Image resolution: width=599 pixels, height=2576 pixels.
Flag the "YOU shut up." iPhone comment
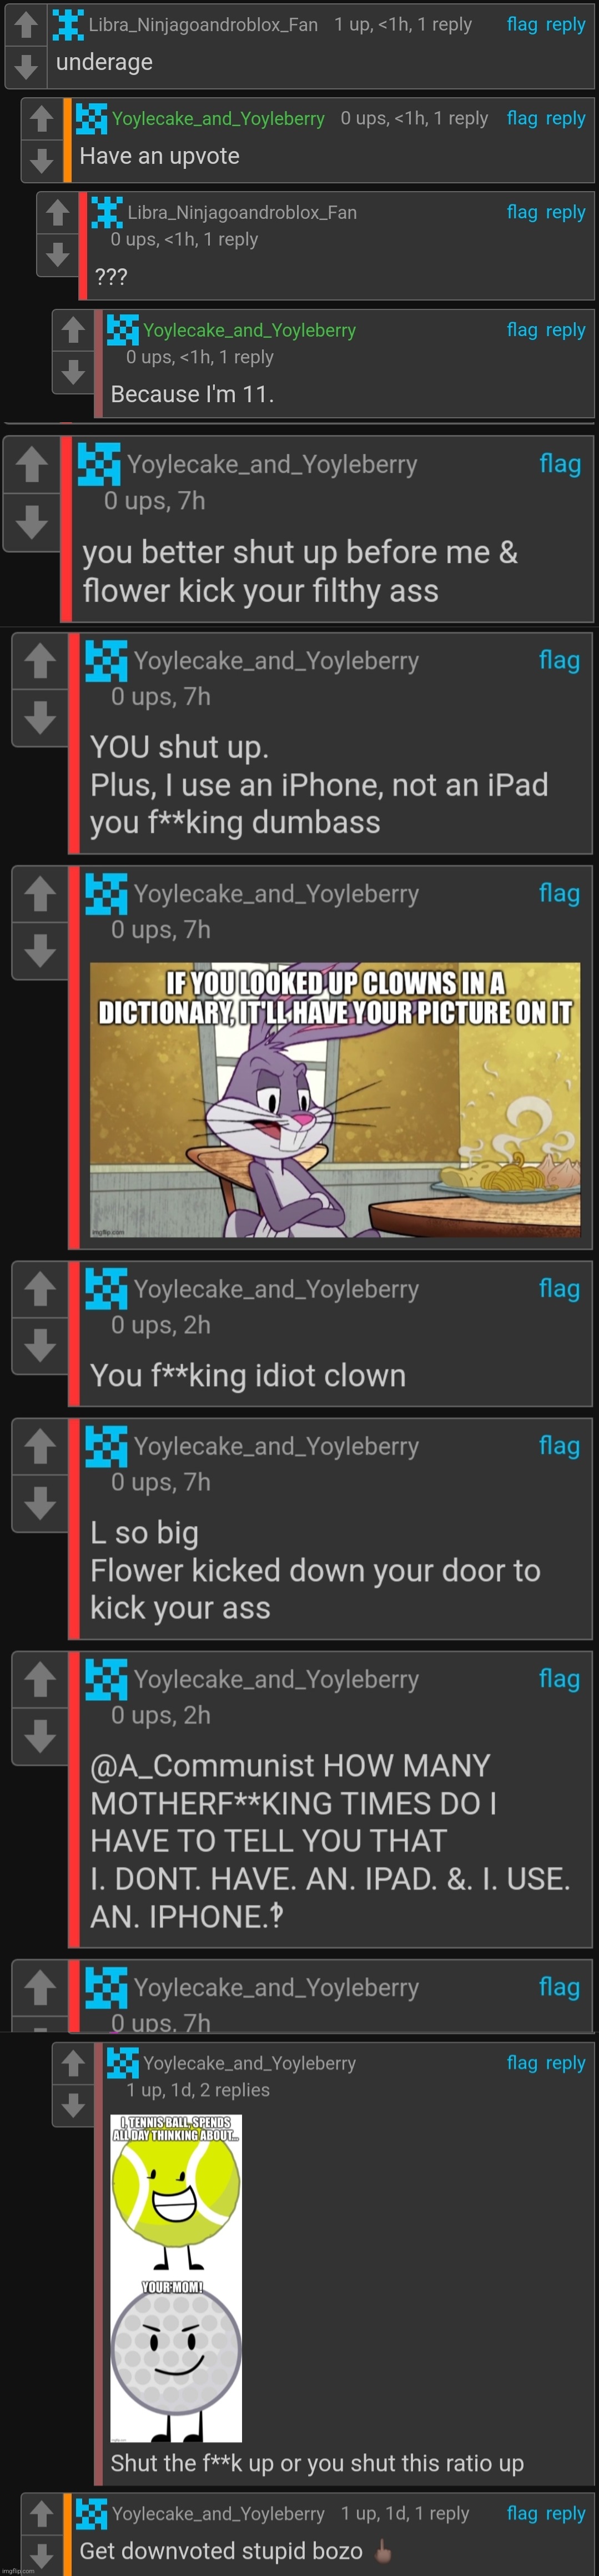click(x=559, y=660)
